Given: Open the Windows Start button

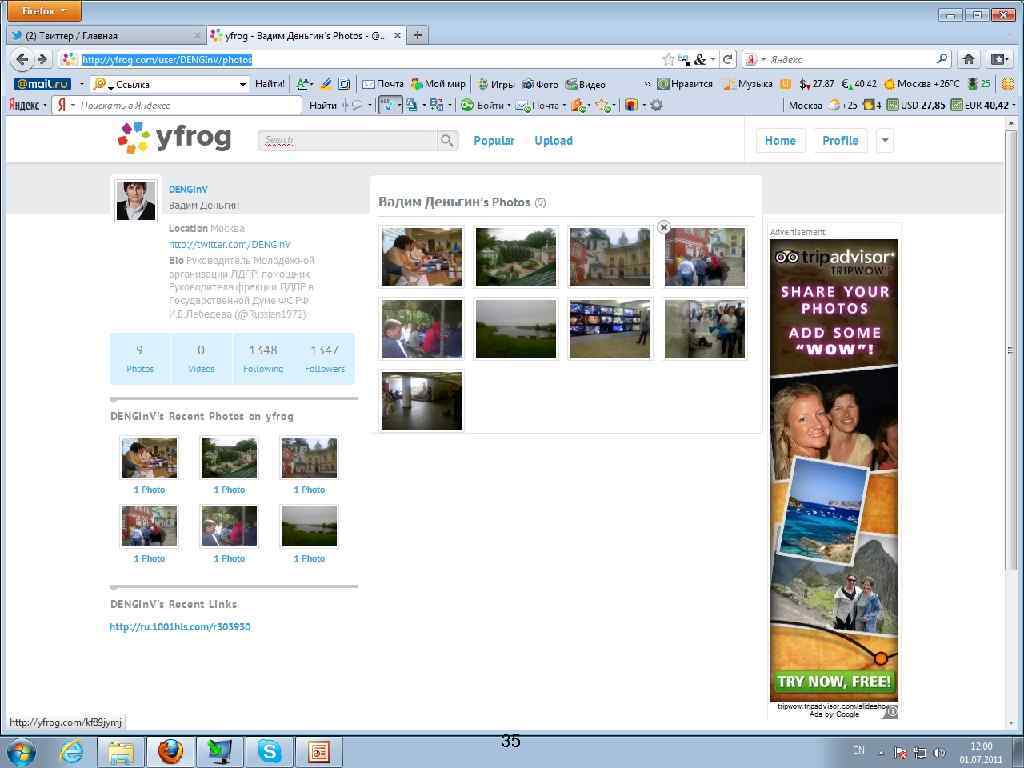Looking at the screenshot, I should pyautogui.click(x=21, y=752).
